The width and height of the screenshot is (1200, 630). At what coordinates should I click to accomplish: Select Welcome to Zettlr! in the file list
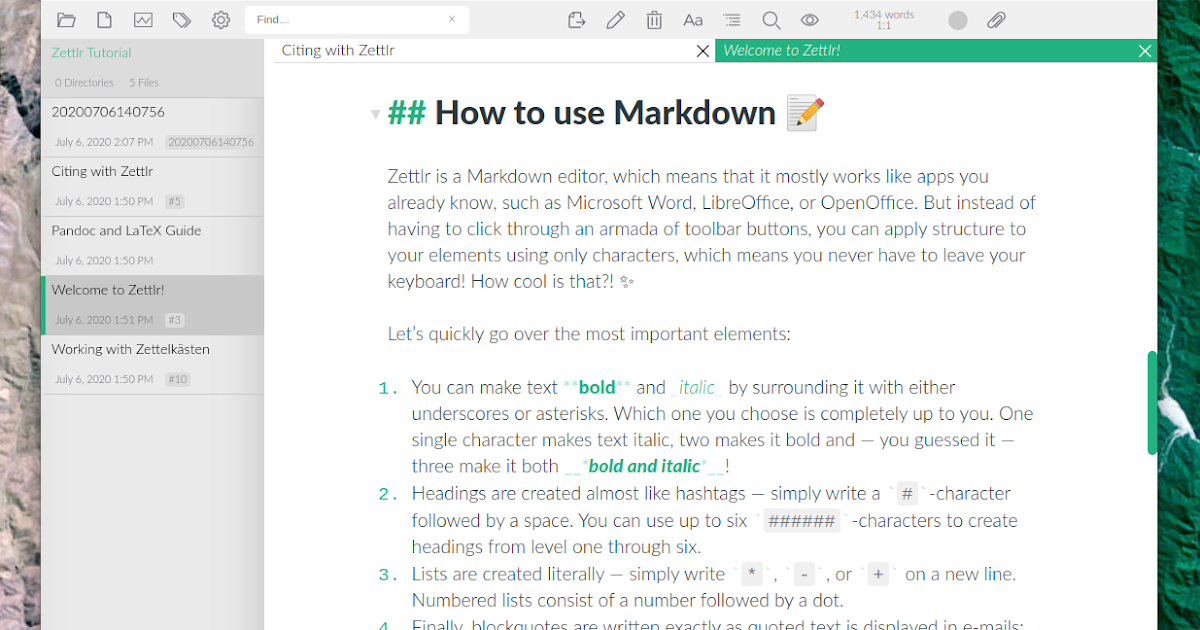152,305
